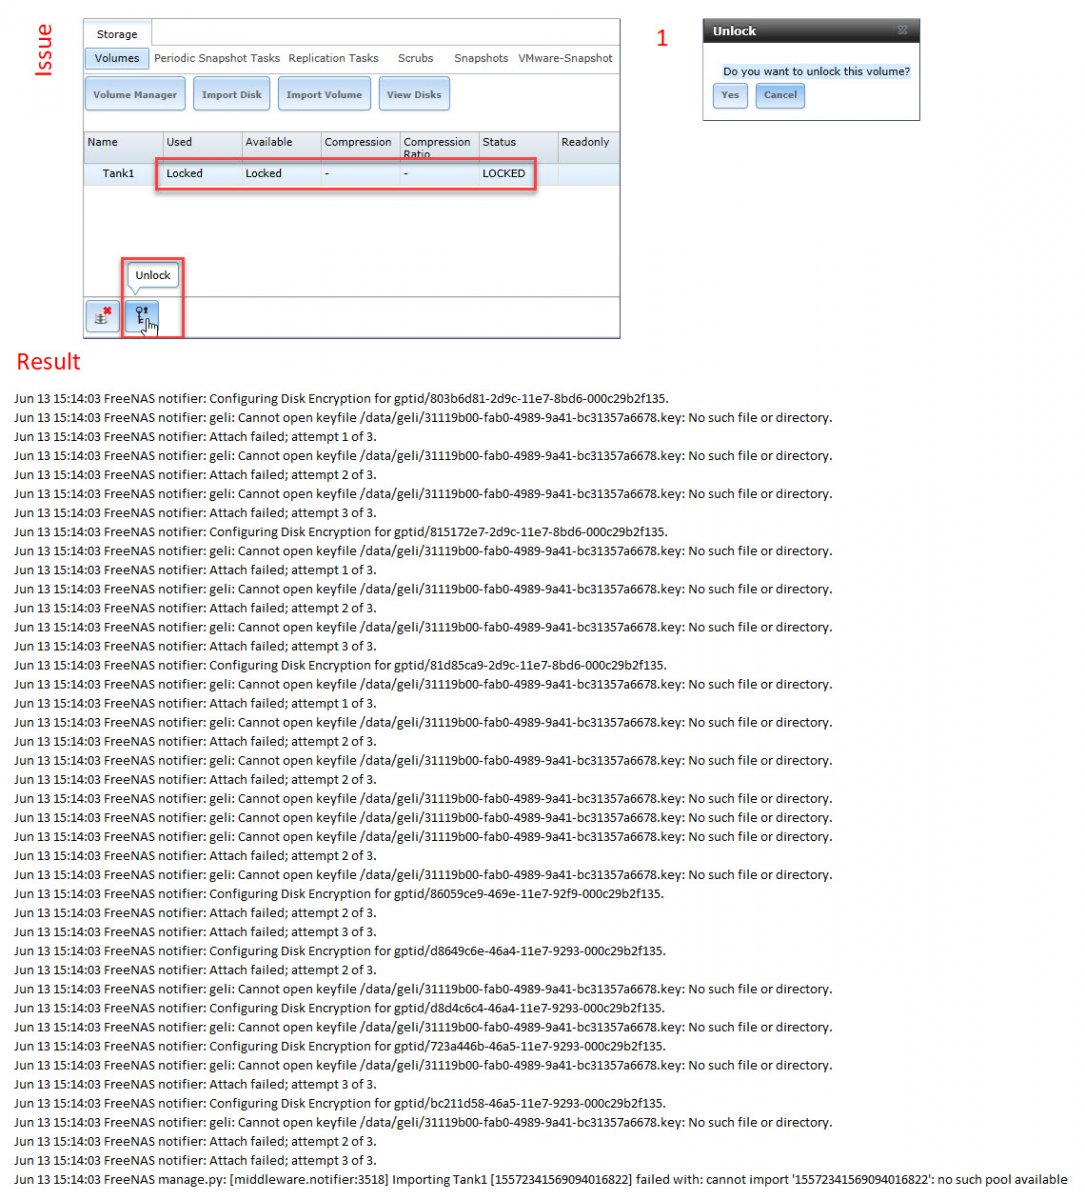Close the Unlock dialog
The image size is (1085, 1200).
[x=902, y=31]
